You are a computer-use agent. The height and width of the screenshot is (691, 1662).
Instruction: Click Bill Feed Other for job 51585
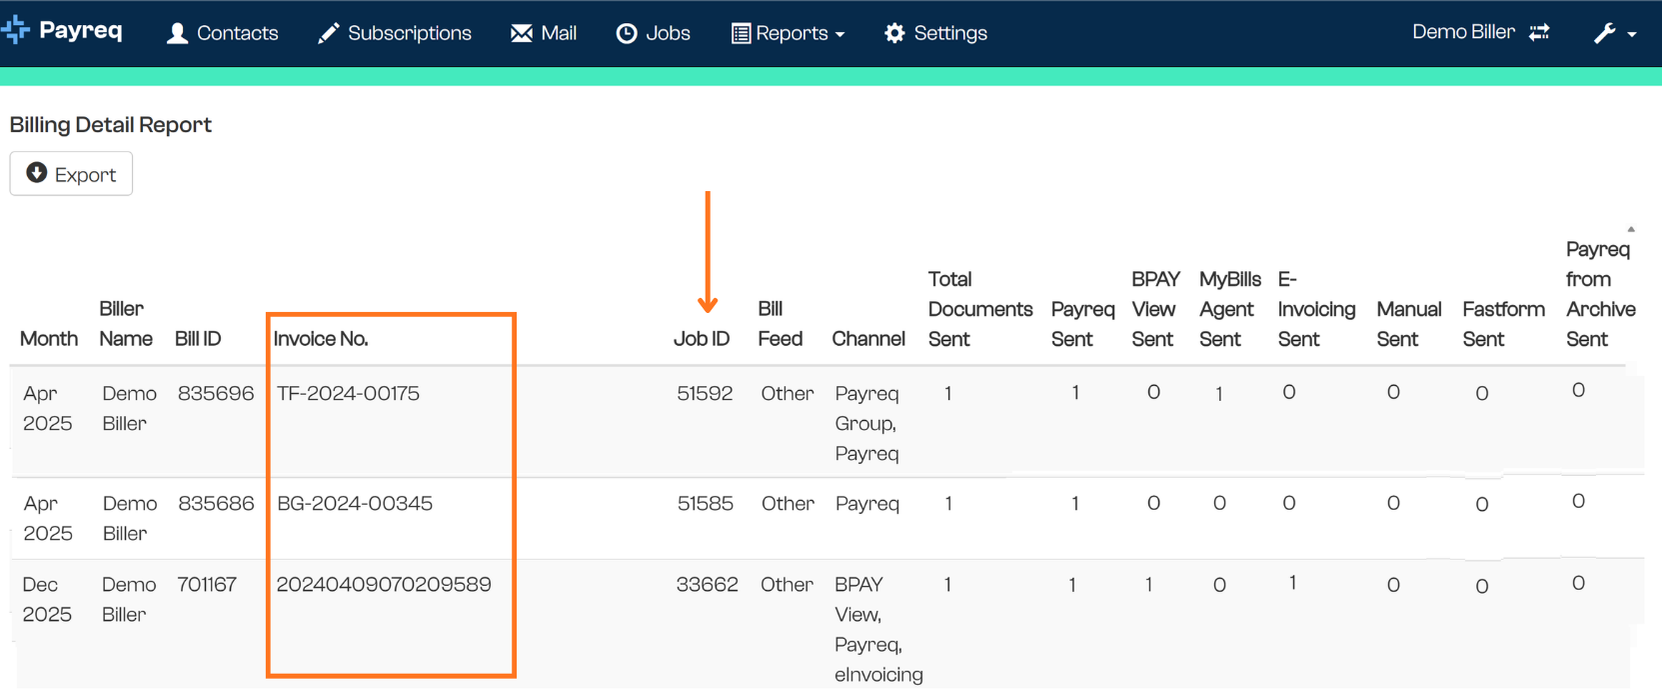coord(788,503)
